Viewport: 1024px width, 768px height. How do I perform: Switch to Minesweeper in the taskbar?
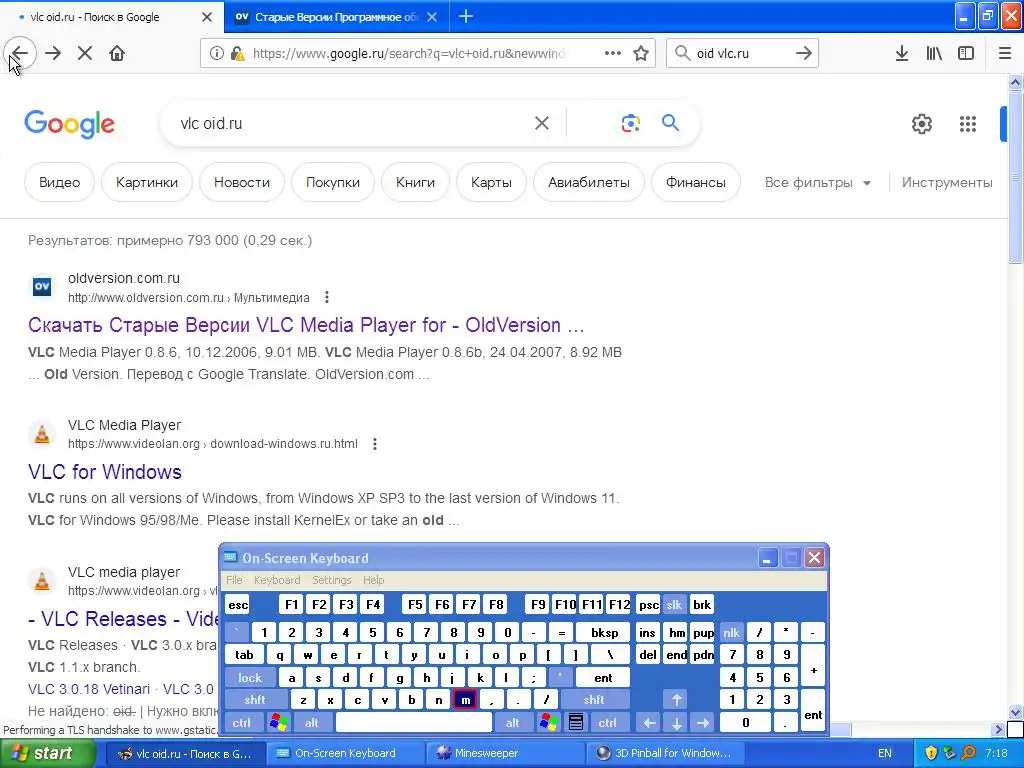505,754
